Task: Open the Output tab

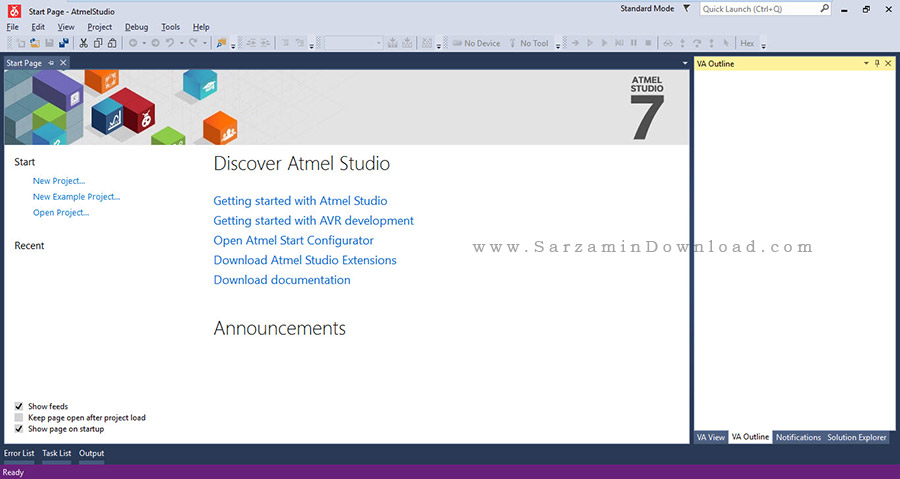Action: coord(92,453)
